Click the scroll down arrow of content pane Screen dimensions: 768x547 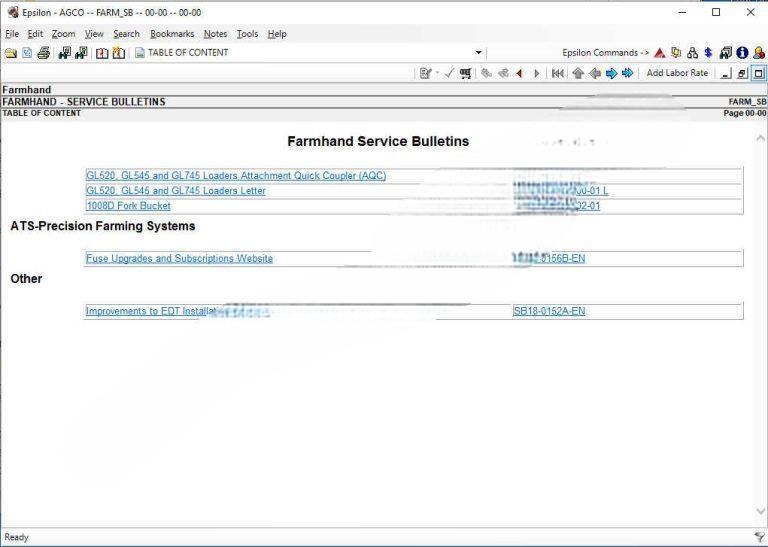coord(761,511)
